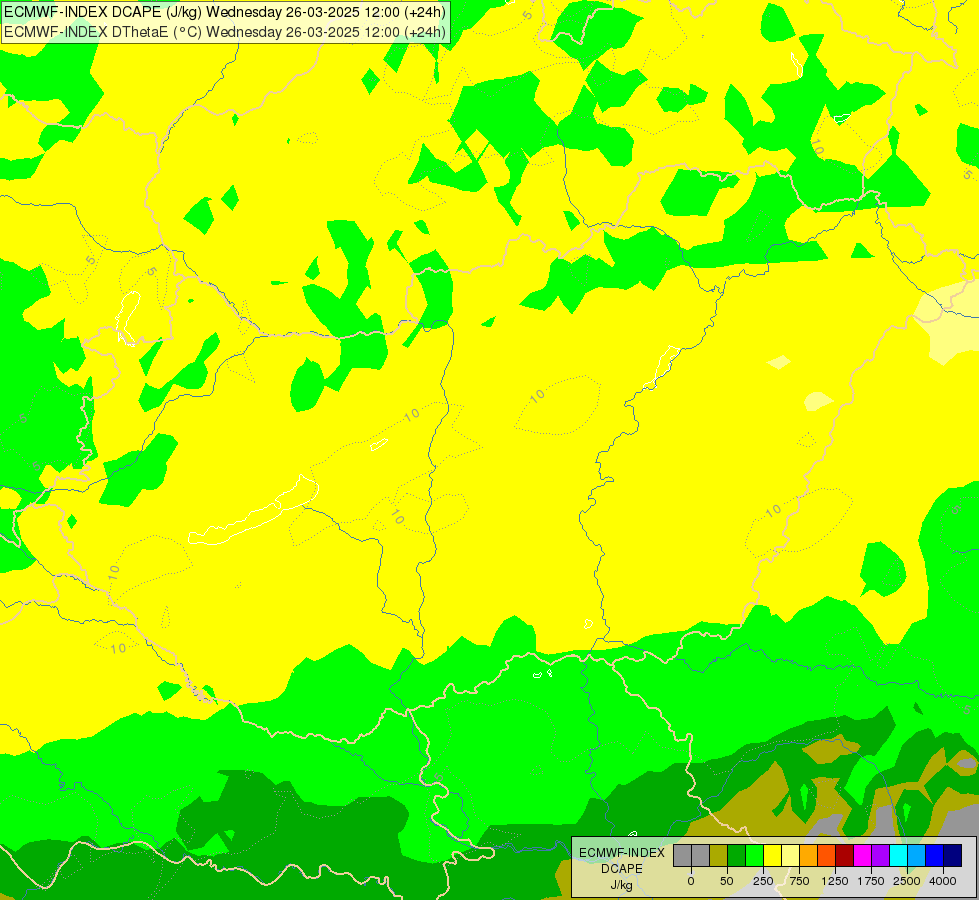Click the dark red legend swatch

(845, 856)
